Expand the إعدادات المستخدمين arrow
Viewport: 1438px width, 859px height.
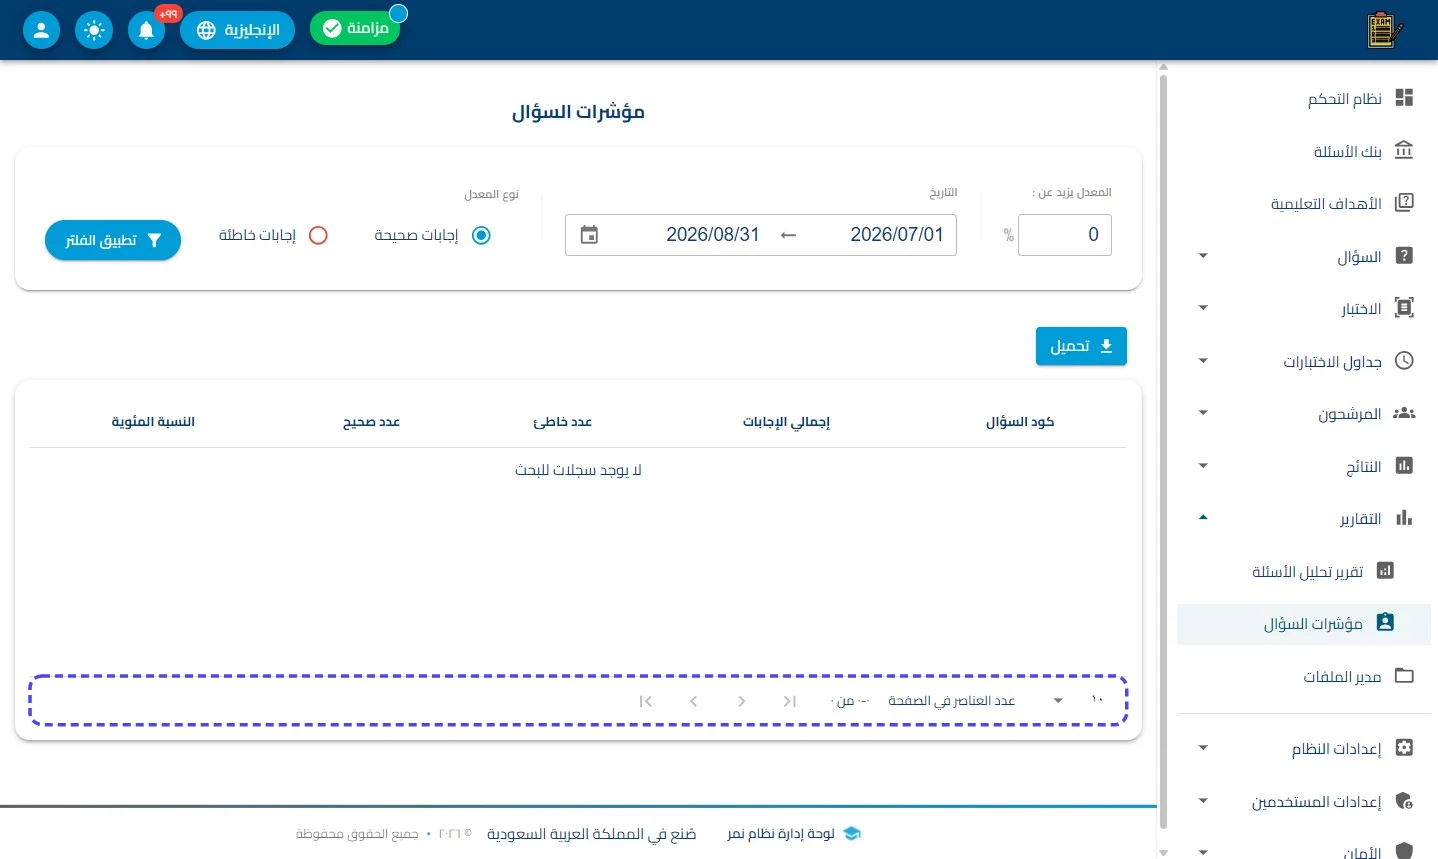(1203, 801)
